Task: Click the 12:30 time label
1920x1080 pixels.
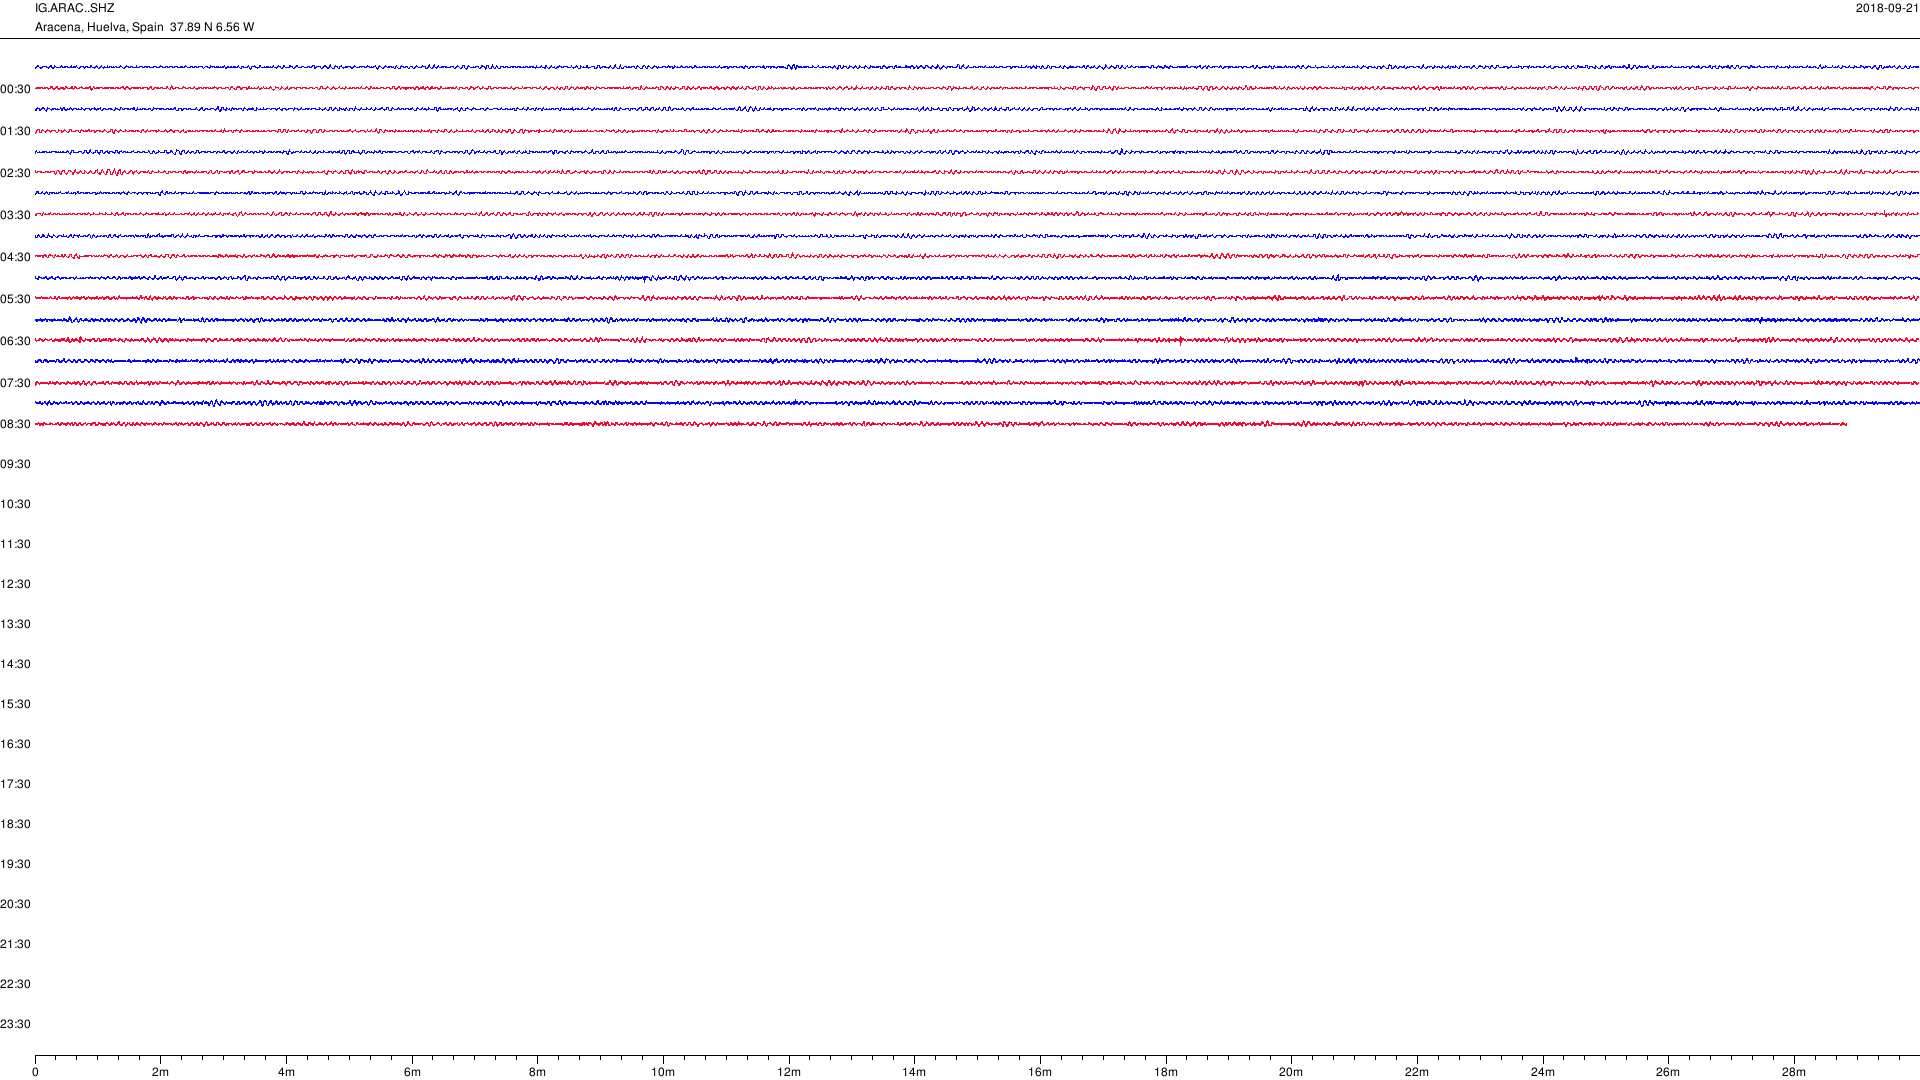Action: pyautogui.click(x=15, y=584)
